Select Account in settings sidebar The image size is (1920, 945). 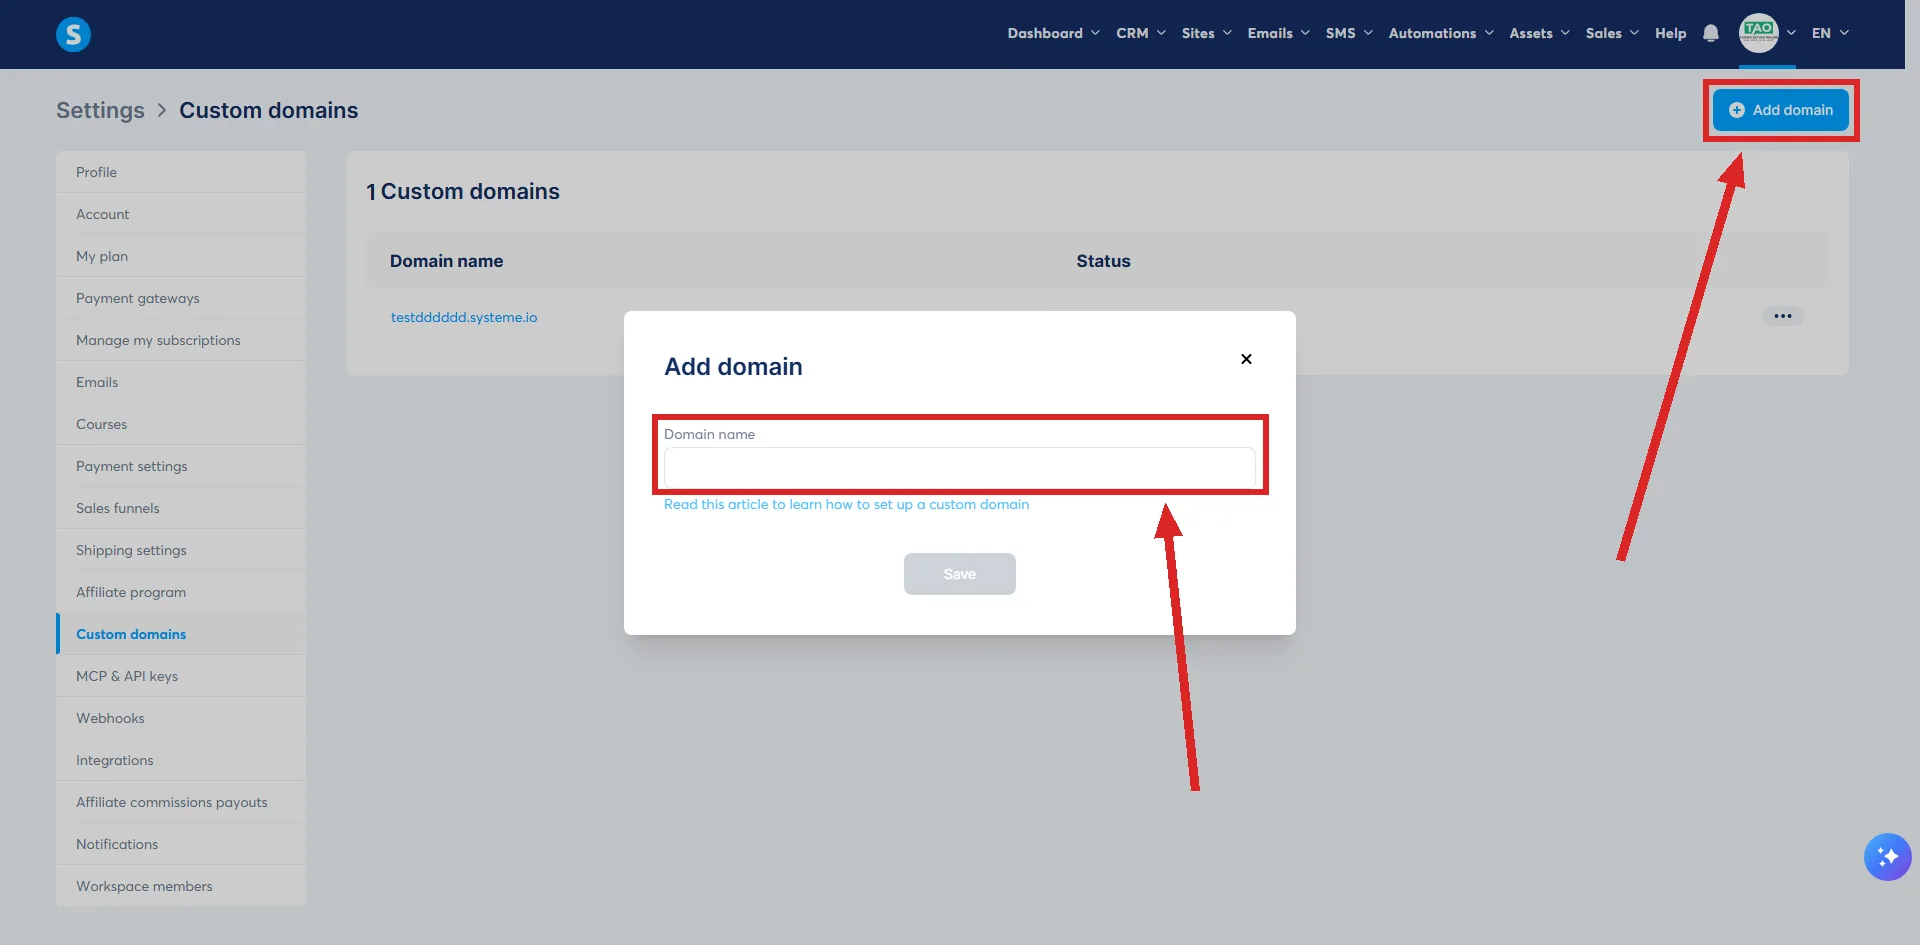click(x=181, y=214)
